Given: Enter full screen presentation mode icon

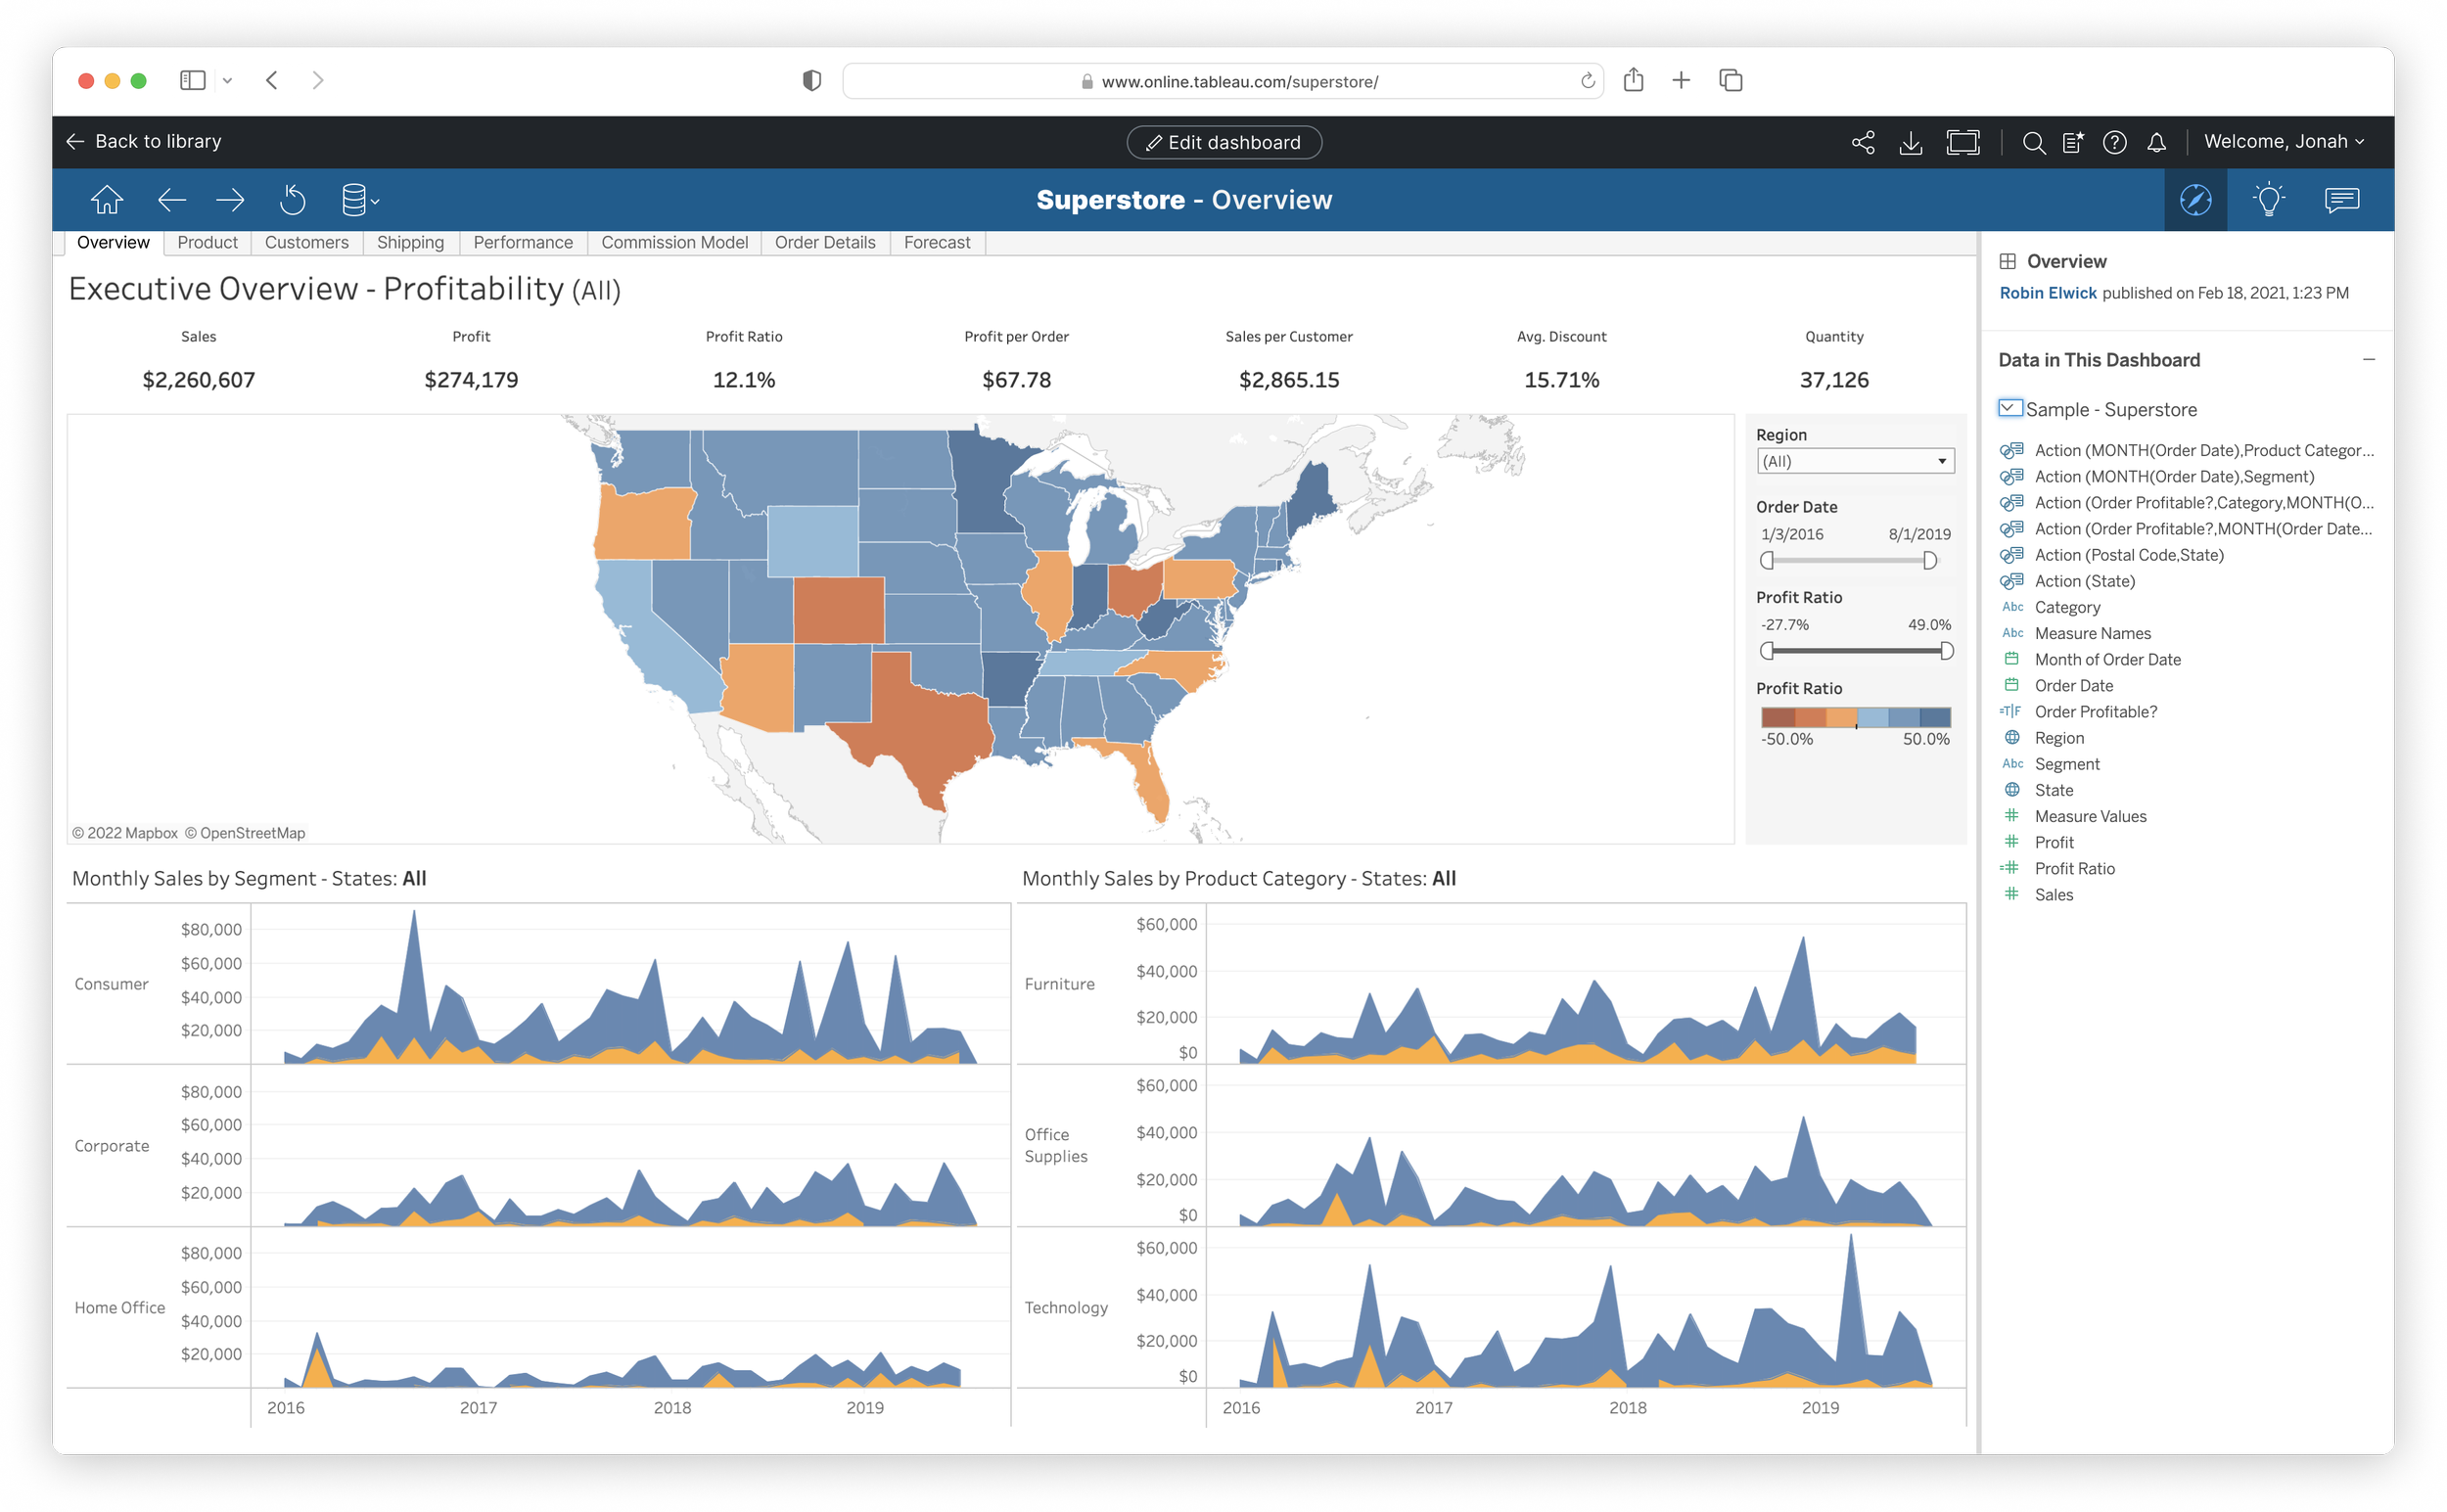Looking at the screenshot, I should (1962, 142).
